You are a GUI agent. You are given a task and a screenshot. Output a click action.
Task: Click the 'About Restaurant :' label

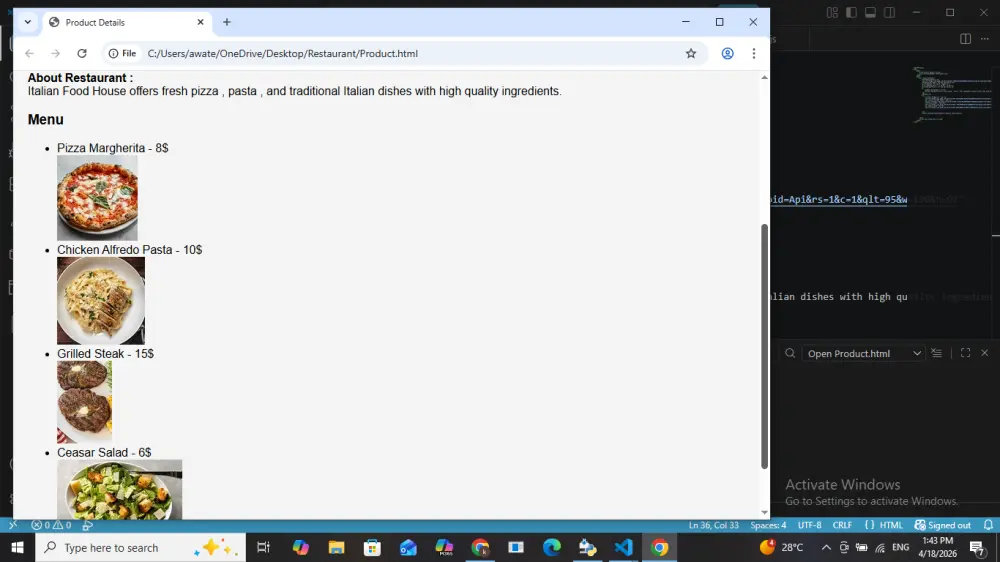80,78
